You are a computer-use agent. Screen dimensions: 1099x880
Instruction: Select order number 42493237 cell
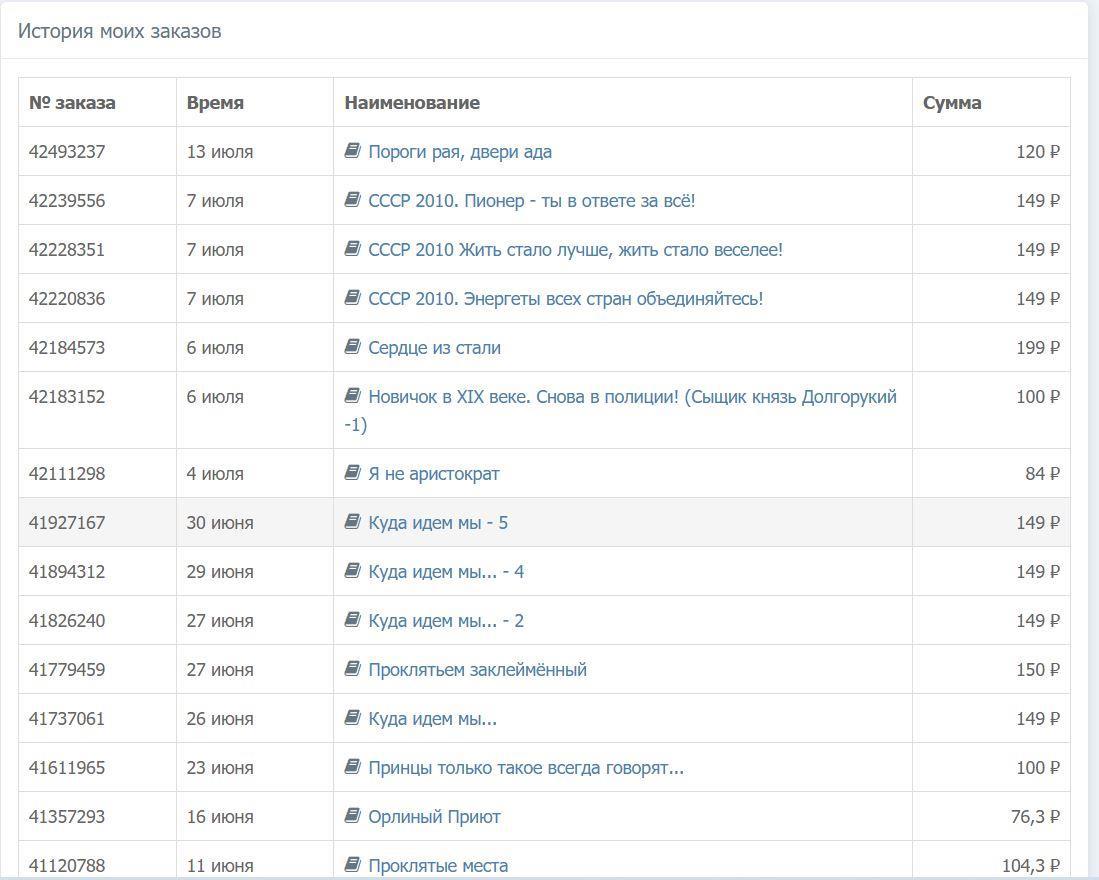coord(67,152)
